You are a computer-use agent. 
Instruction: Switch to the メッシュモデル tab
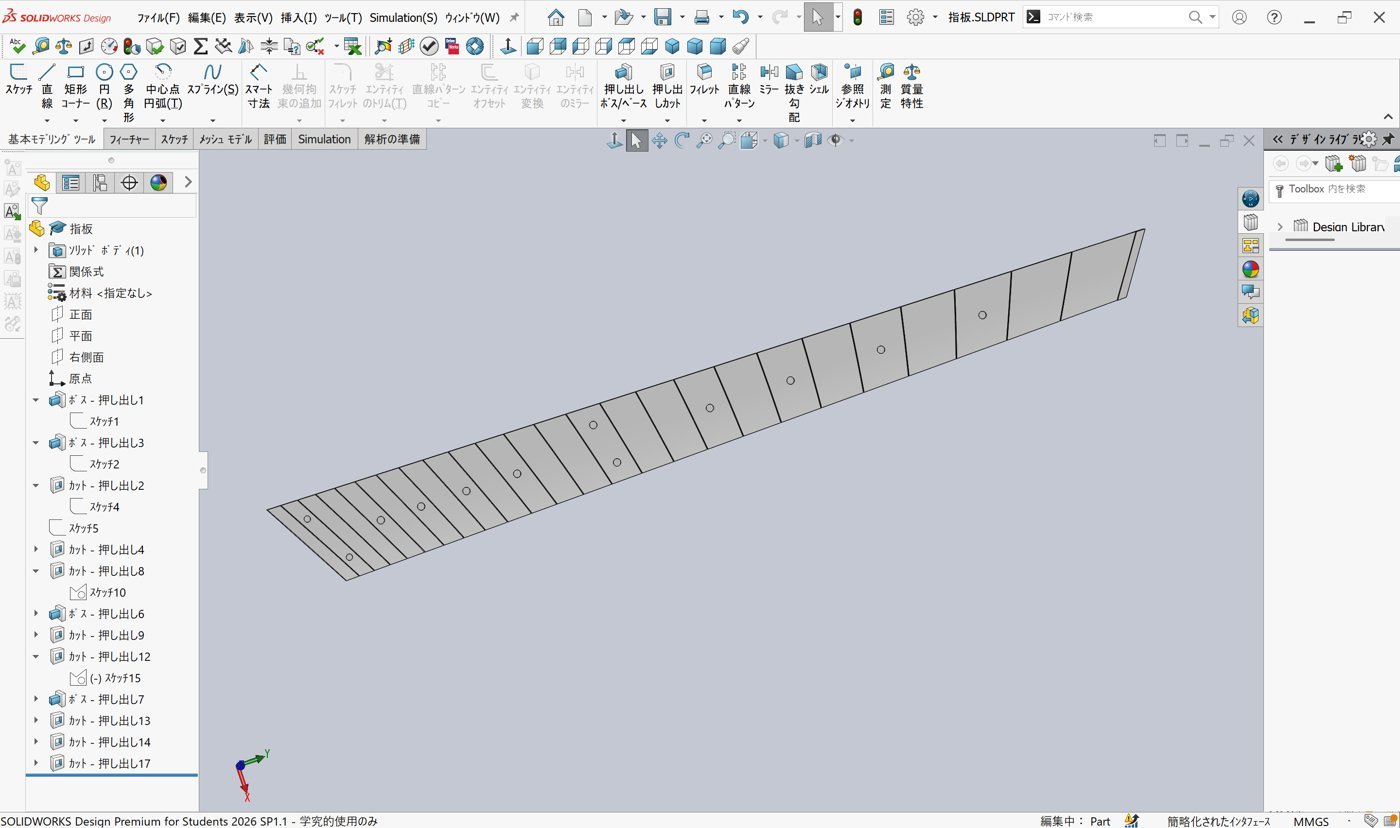(225, 140)
